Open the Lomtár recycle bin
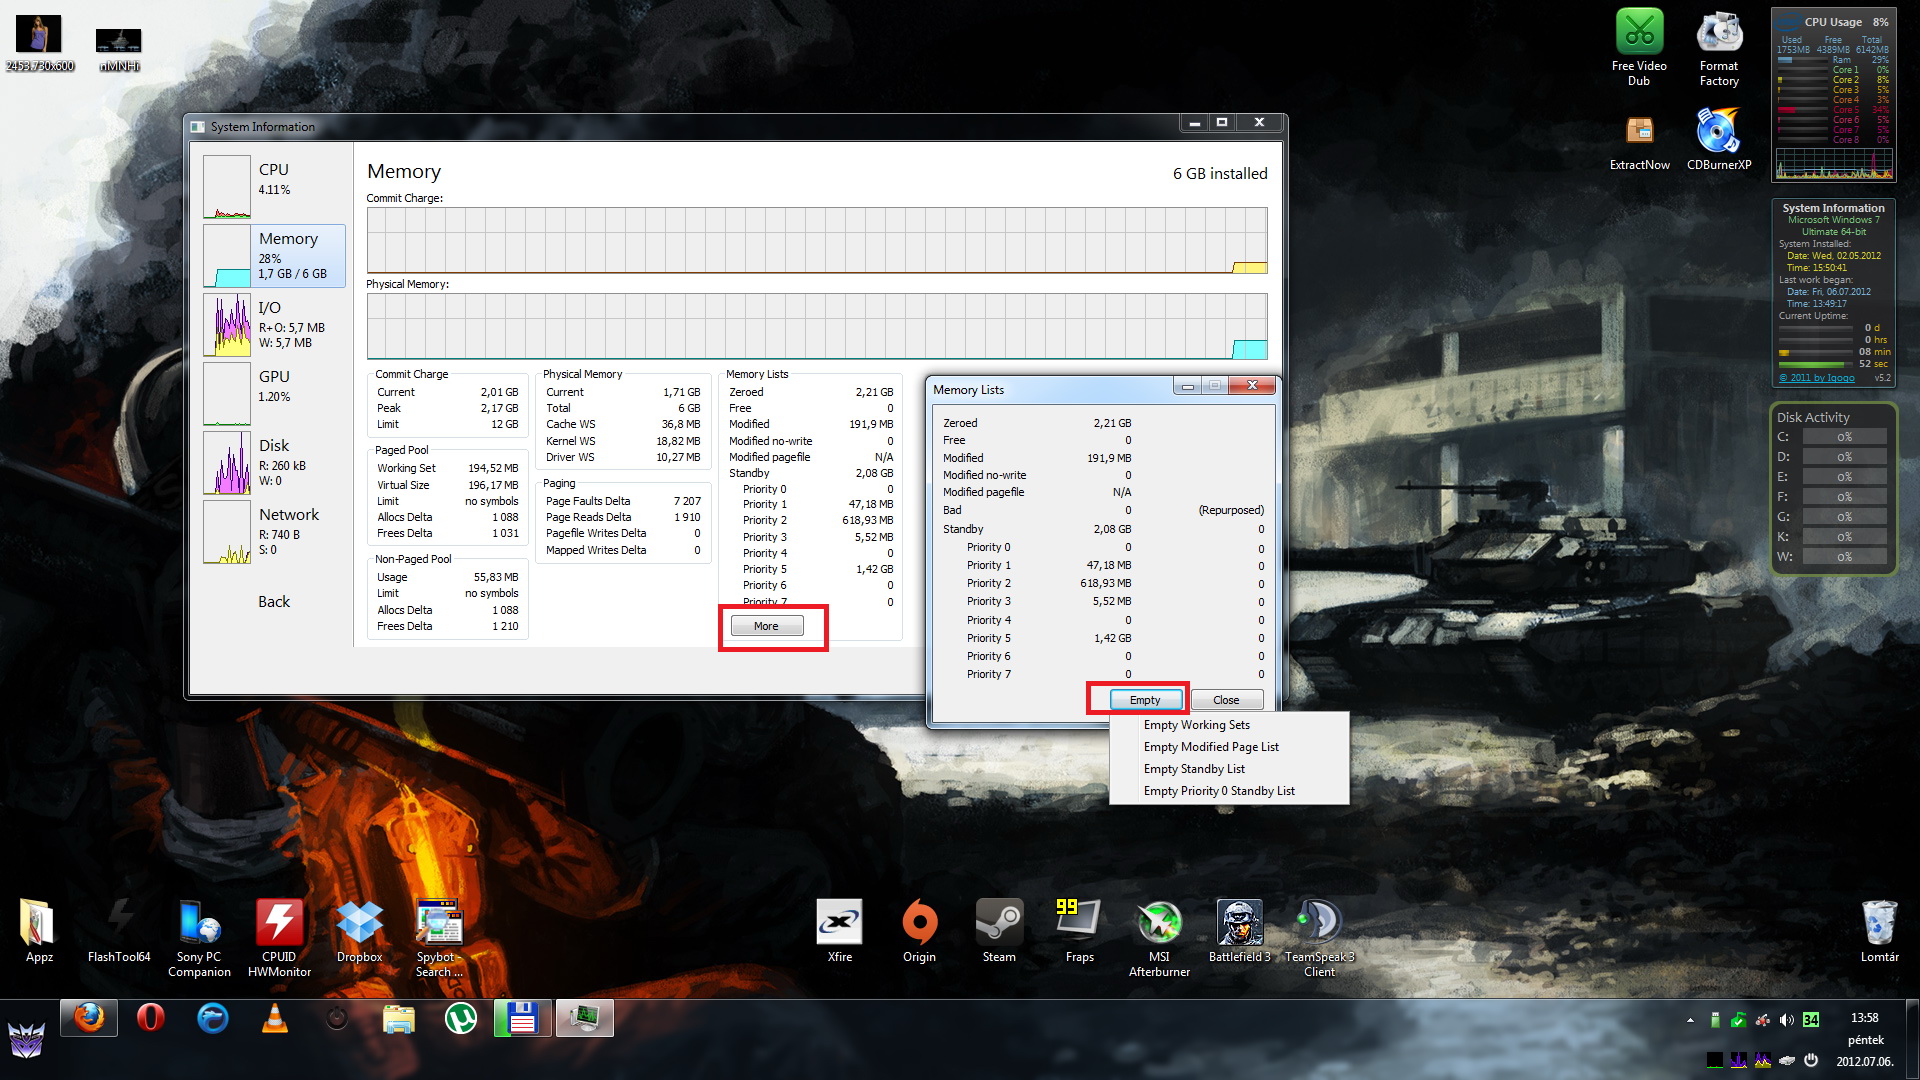 coord(1879,931)
